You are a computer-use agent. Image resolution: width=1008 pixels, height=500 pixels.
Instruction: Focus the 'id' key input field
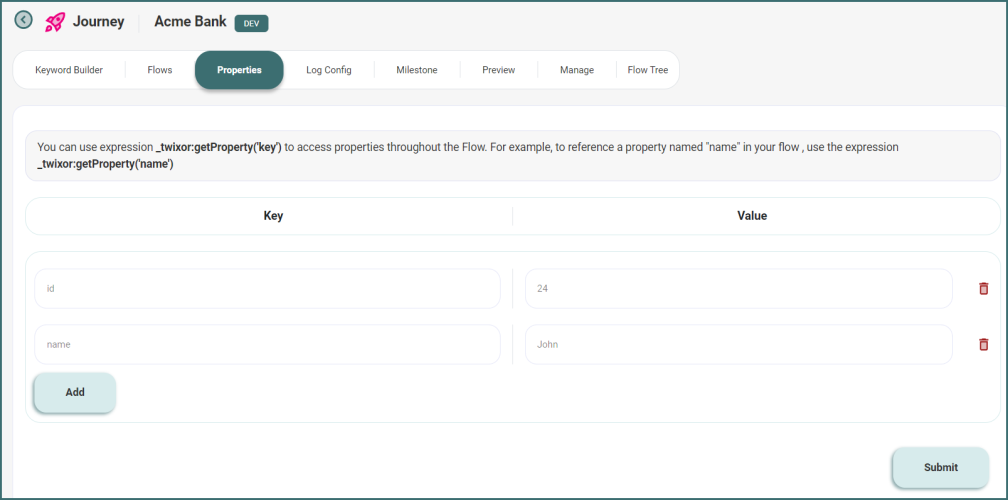click(x=267, y=288)
